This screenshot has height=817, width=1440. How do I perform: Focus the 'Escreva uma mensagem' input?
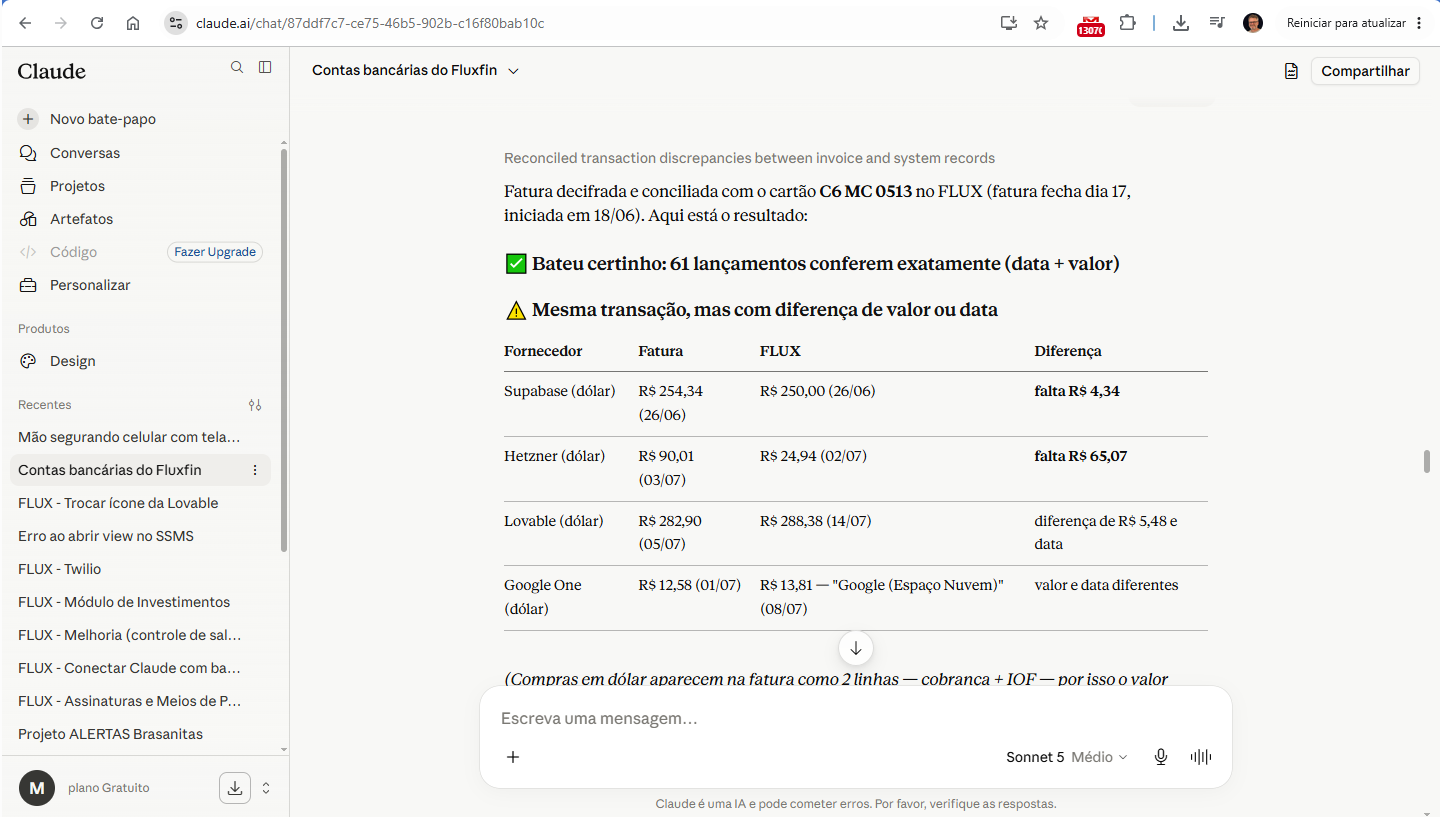pyautogui.click(x=856, y=718)
